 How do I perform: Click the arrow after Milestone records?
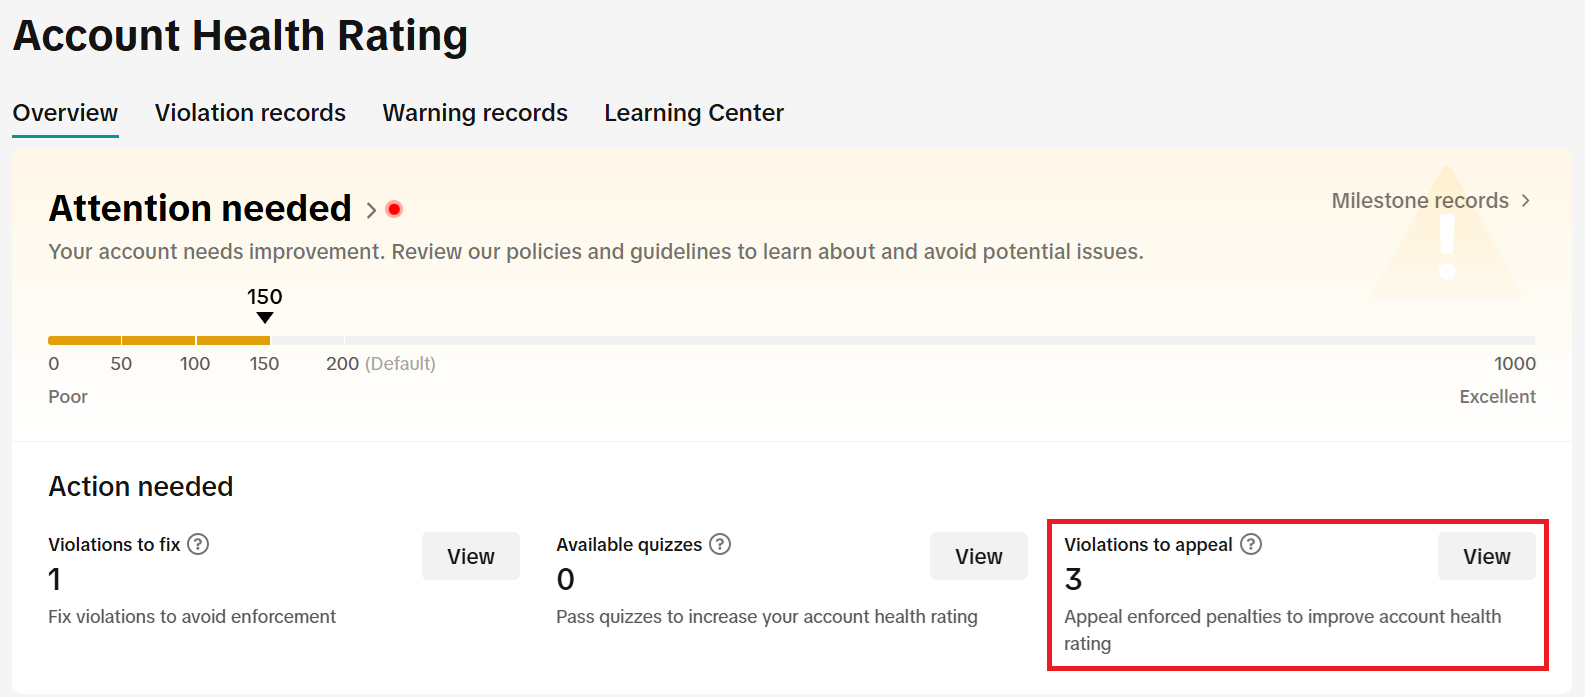point(1525,201)
